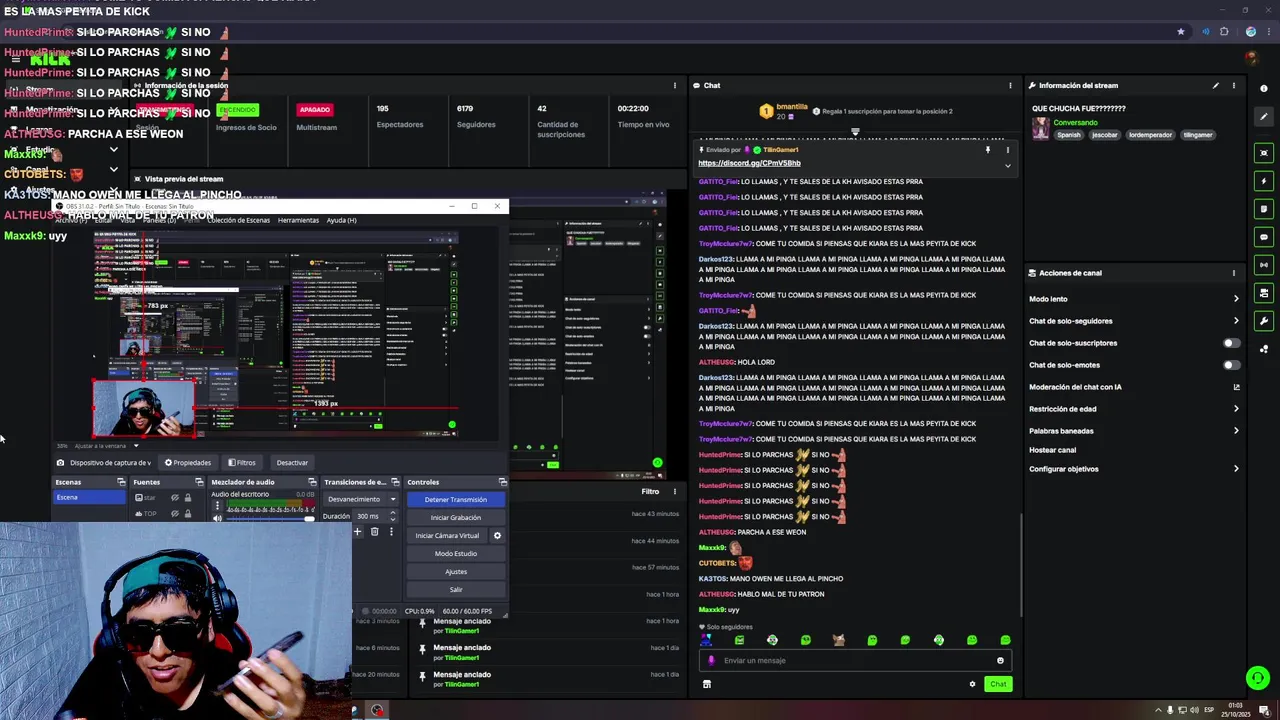Open chat settings gear icon
This screenshot has width=1280, height=720.
click(x=972, y=684)
